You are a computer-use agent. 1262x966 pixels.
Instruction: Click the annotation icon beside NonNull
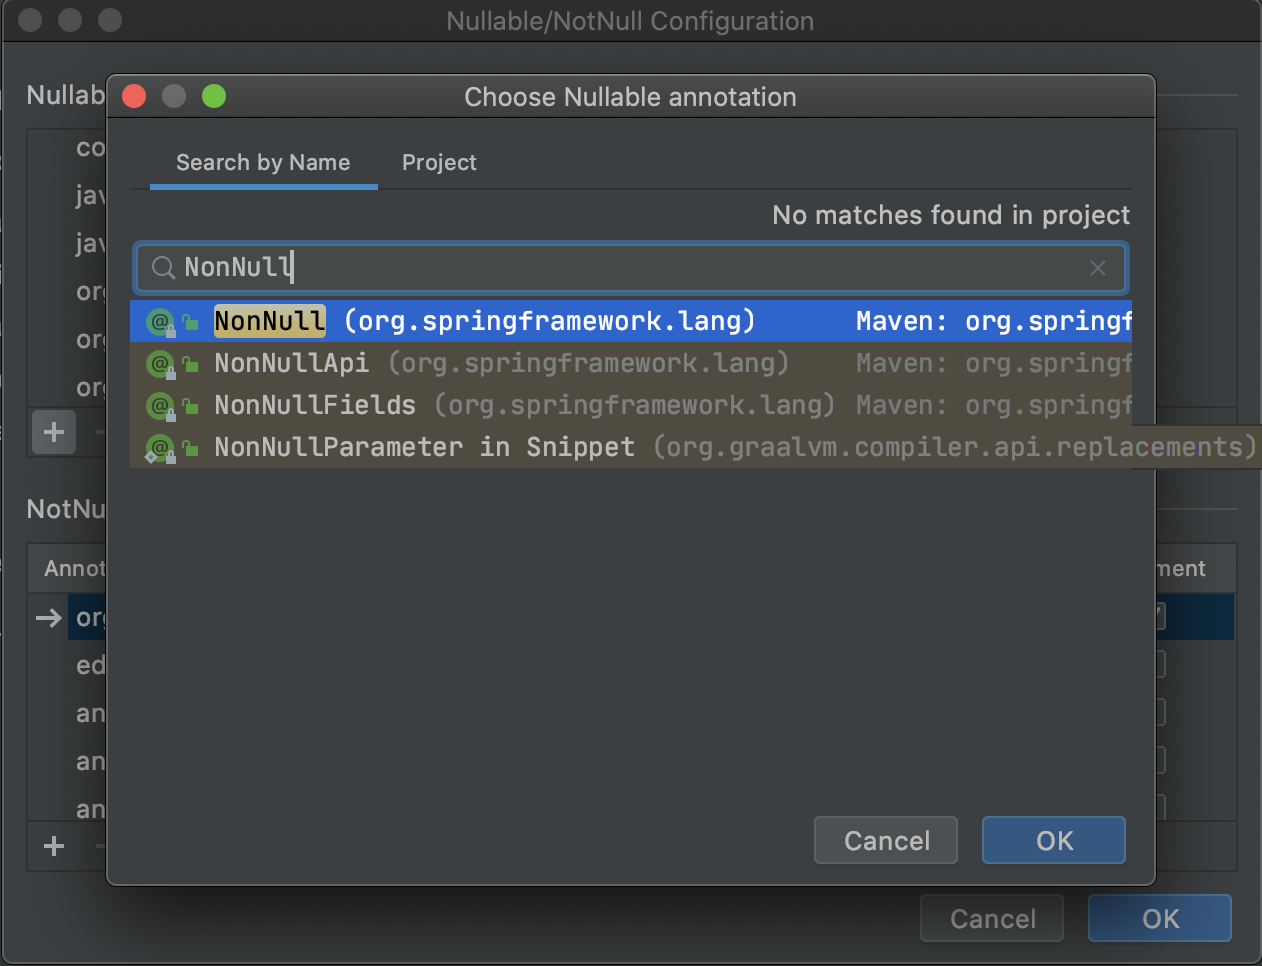pyautogui.click(x=160, y=322)
